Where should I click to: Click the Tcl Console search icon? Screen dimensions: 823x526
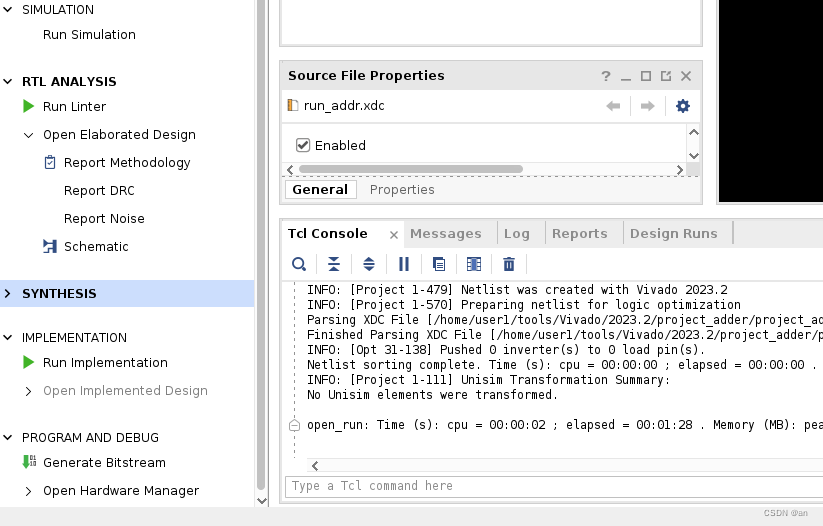pyautogui.click(x=299, y=264)
